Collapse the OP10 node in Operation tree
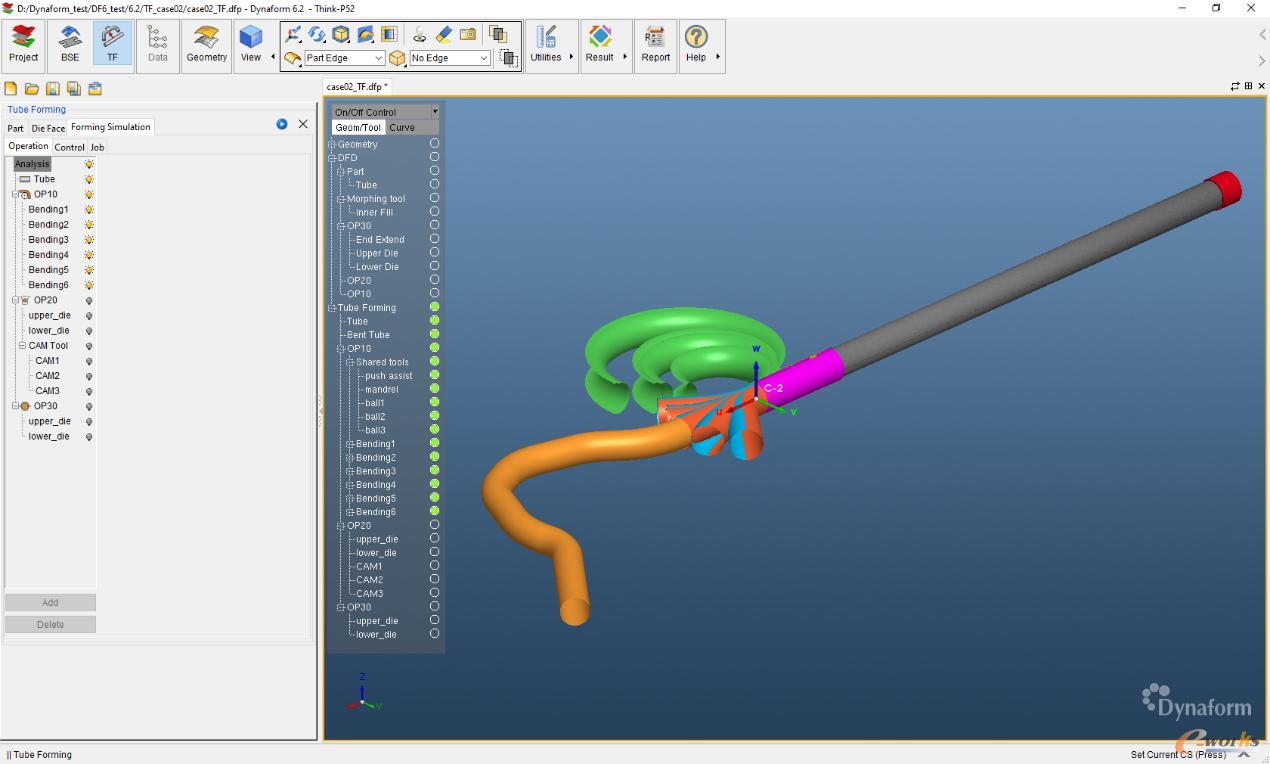The image size is (1270, 764). click(x=15, y=195)
